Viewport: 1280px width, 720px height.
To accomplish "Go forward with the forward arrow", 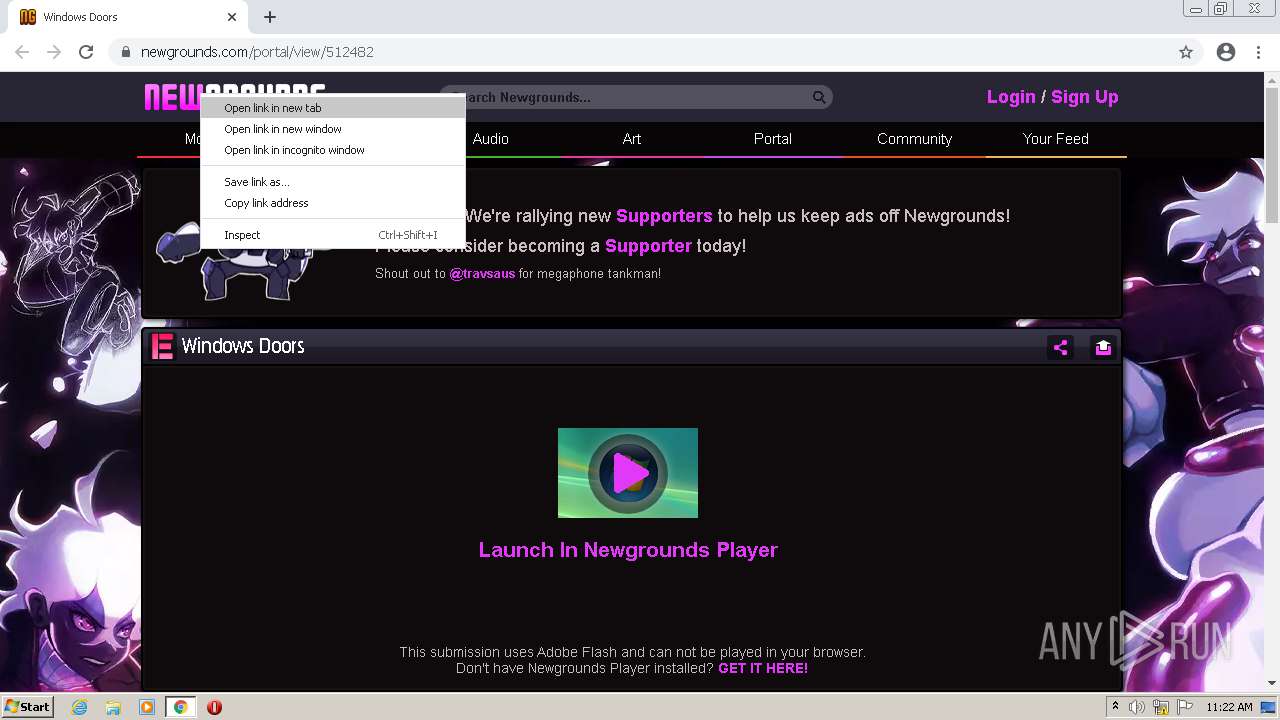I will [54, 52].
